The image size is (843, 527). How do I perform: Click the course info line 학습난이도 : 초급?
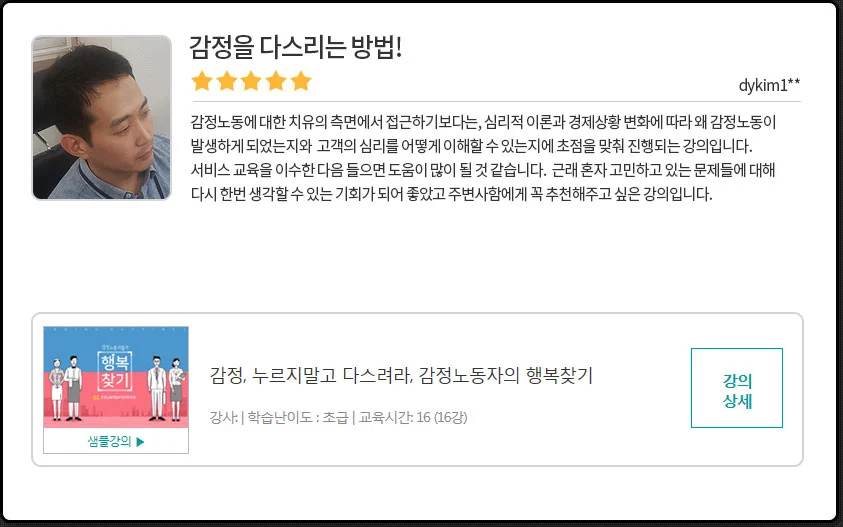pos(298,417)
